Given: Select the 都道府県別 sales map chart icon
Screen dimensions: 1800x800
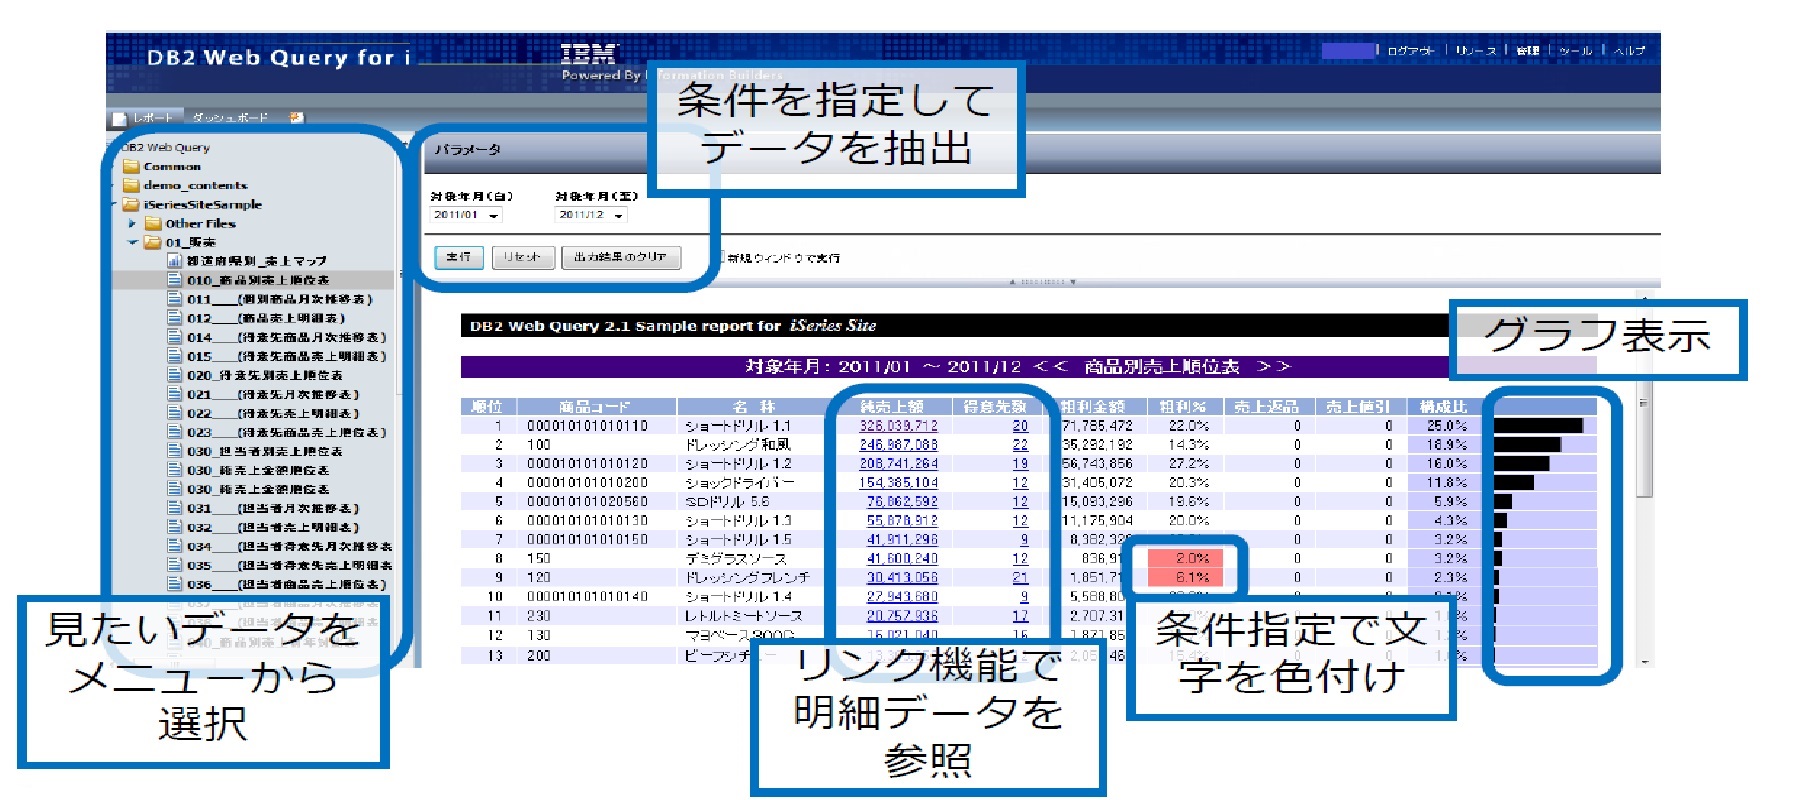Looking at the screenshot, I should click(x=175, y=261).
